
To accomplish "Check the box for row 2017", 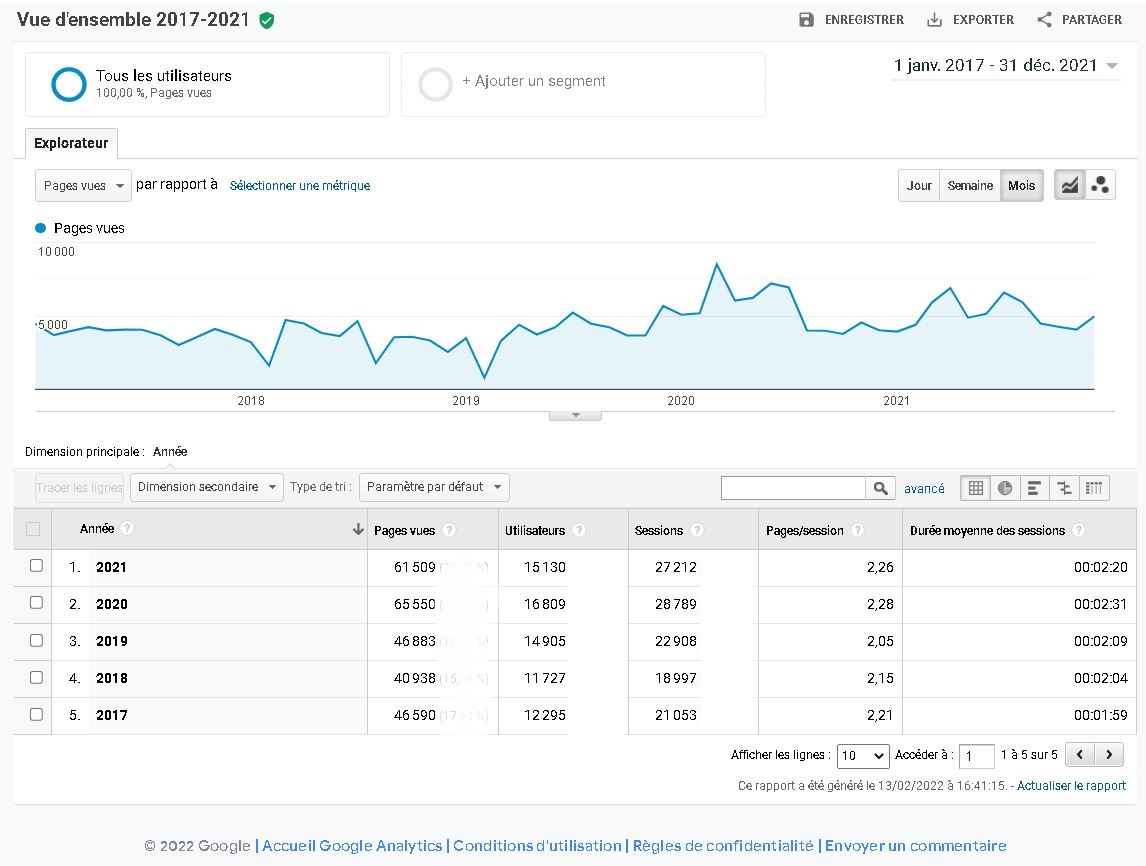I will tap(37, 714).
